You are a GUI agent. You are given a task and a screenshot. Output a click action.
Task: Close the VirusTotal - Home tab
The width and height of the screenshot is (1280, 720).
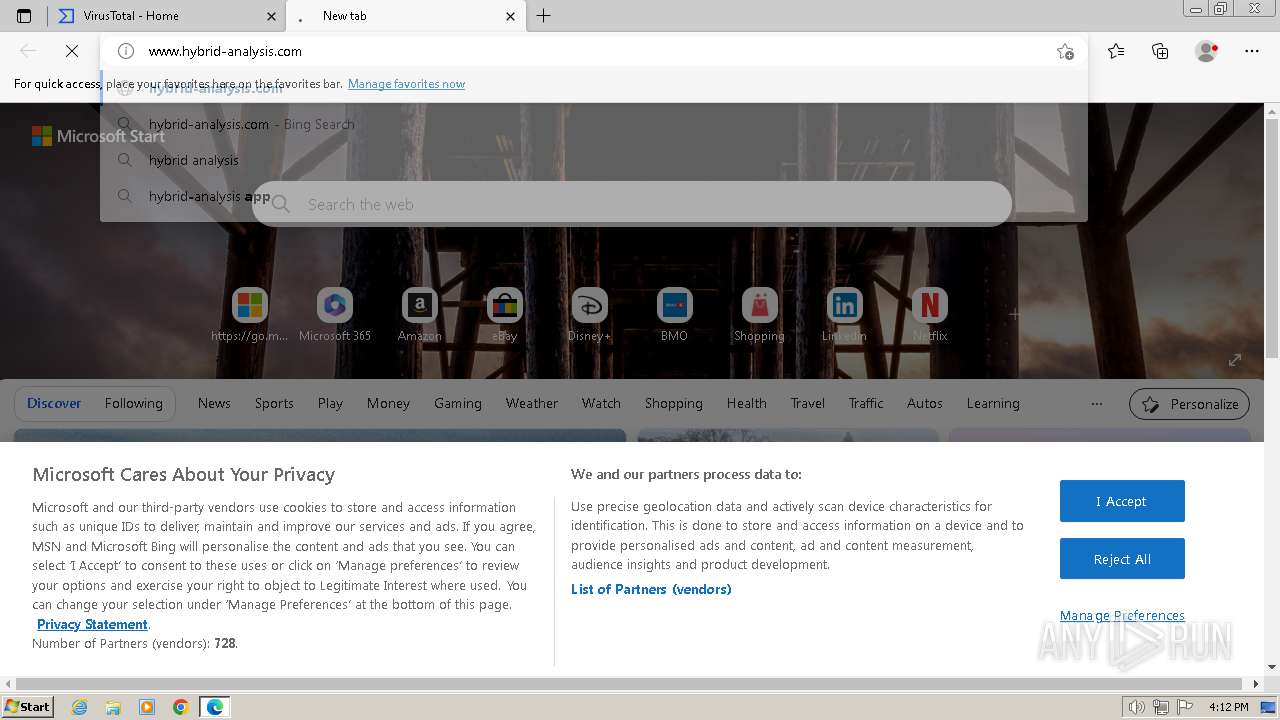271,16
